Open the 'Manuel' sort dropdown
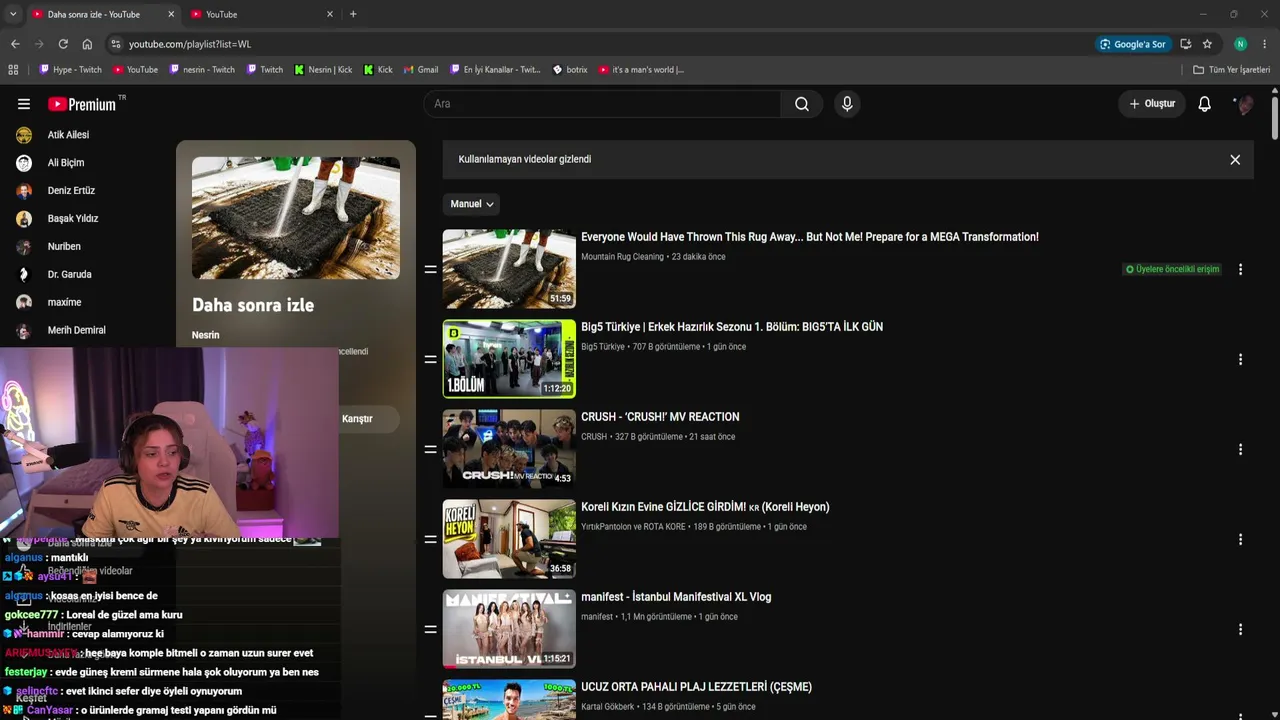Screen dimensions: 1280x720 point(472,204)
